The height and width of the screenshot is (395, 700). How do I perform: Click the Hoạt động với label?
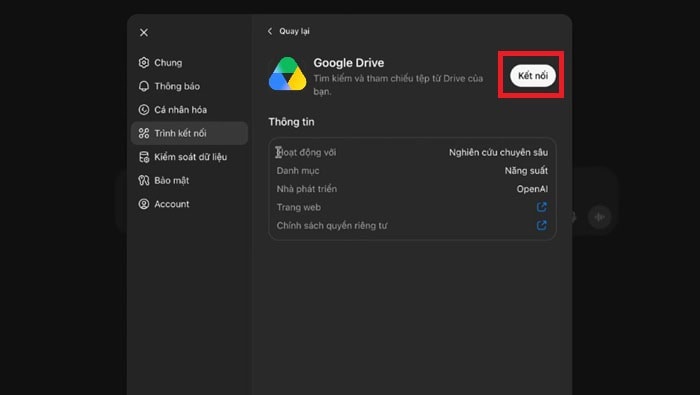(x=306, y=152)
